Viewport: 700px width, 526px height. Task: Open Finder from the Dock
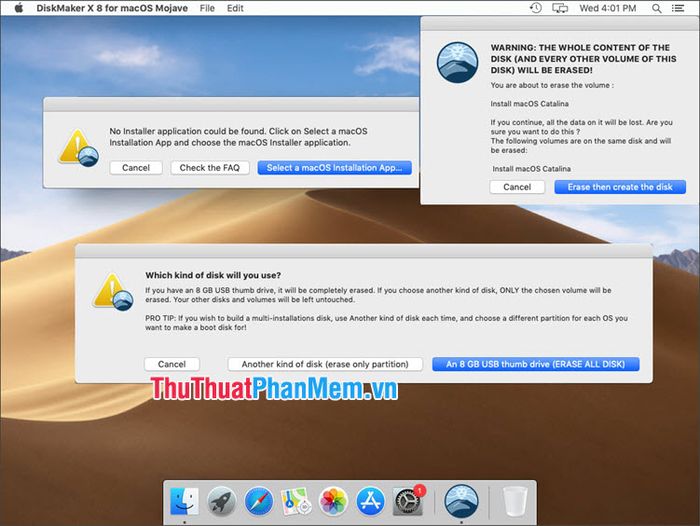[184, 501]
